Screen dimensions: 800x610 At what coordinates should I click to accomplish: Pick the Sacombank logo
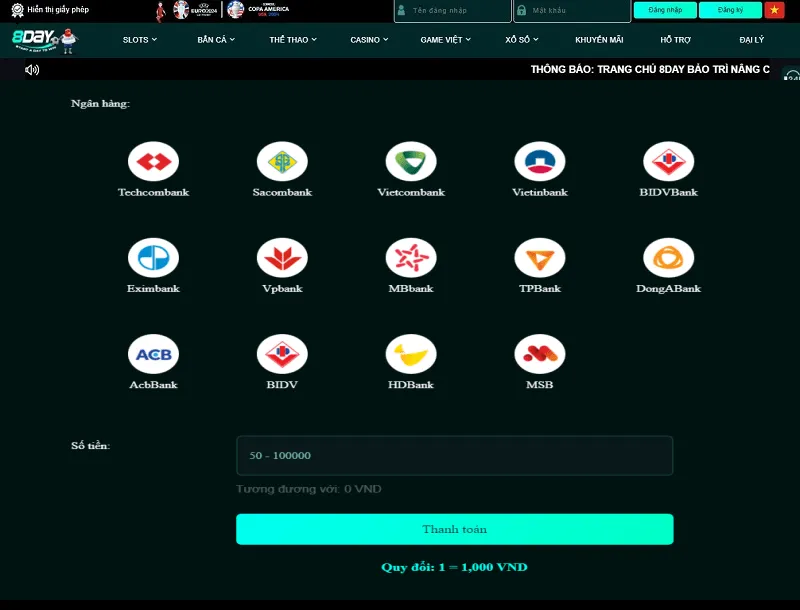(x=282, y=162)
